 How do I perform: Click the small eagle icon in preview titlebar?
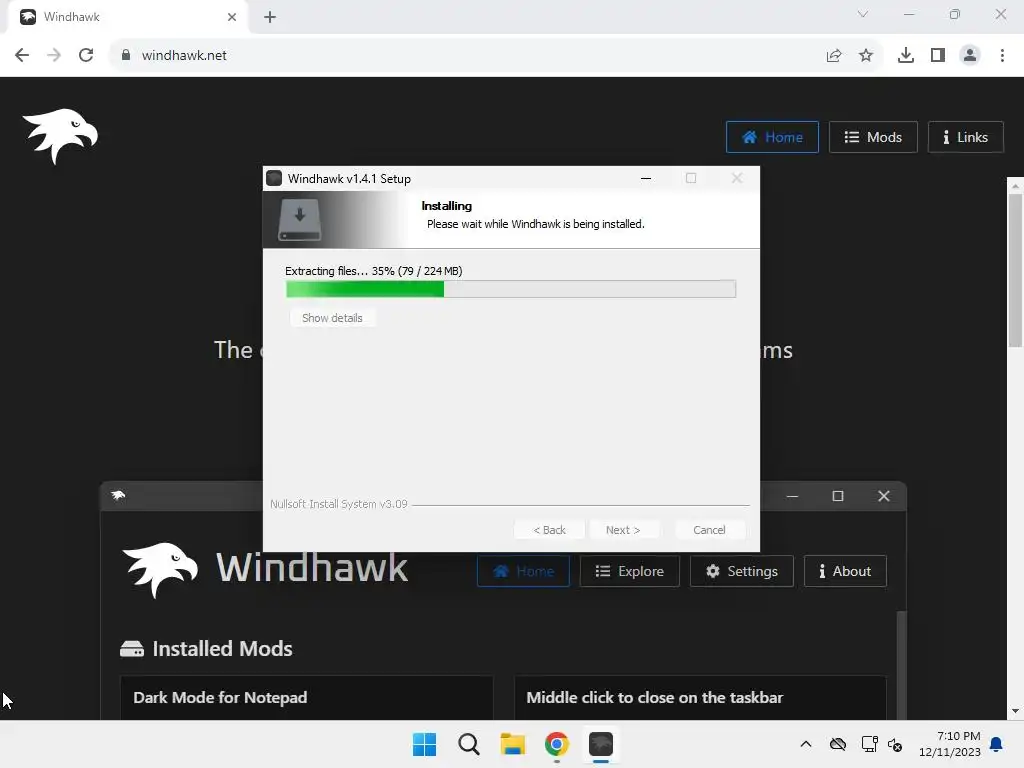coord(118,495)
